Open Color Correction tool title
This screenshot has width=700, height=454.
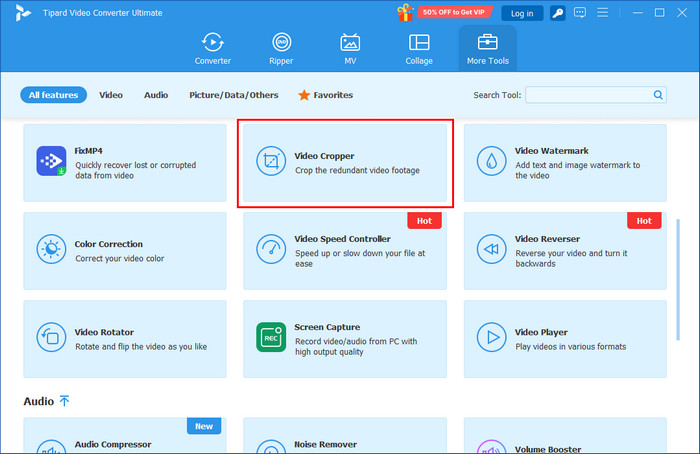108,244
